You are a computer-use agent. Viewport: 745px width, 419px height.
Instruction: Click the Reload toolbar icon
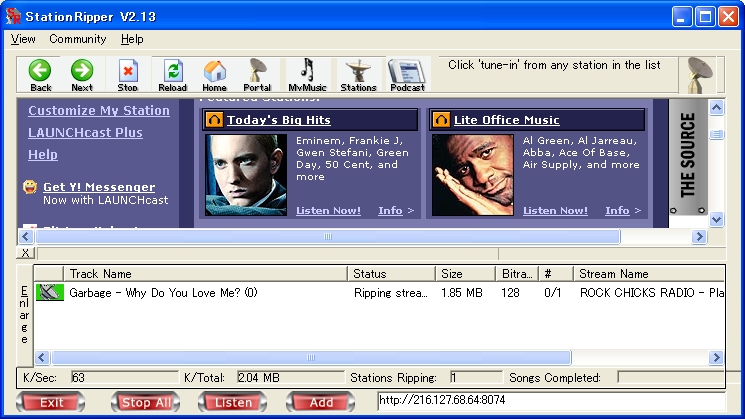[172, 75]
